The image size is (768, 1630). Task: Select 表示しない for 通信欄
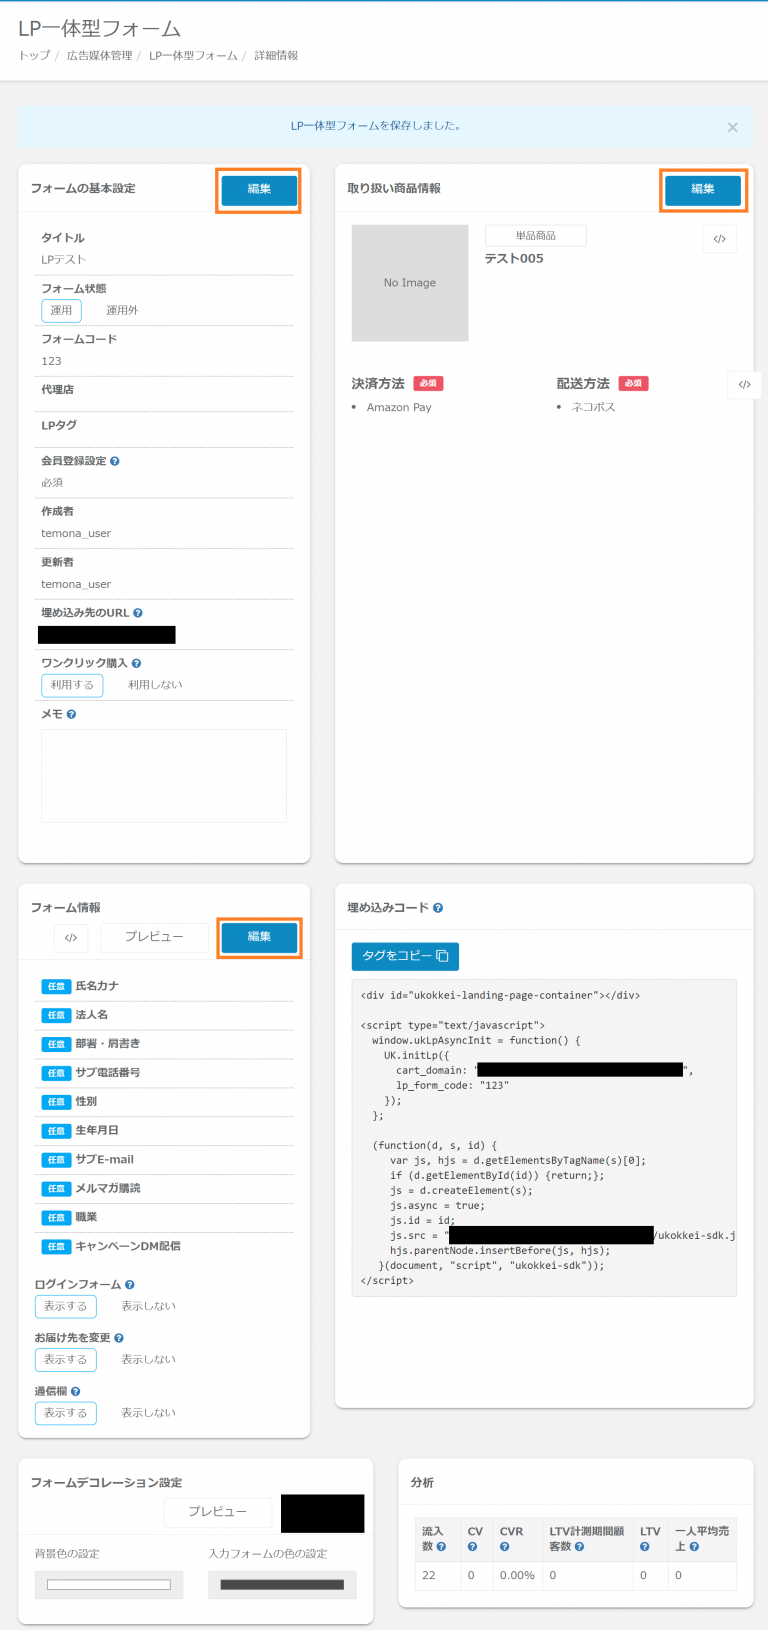click(x=148, y=1413)
